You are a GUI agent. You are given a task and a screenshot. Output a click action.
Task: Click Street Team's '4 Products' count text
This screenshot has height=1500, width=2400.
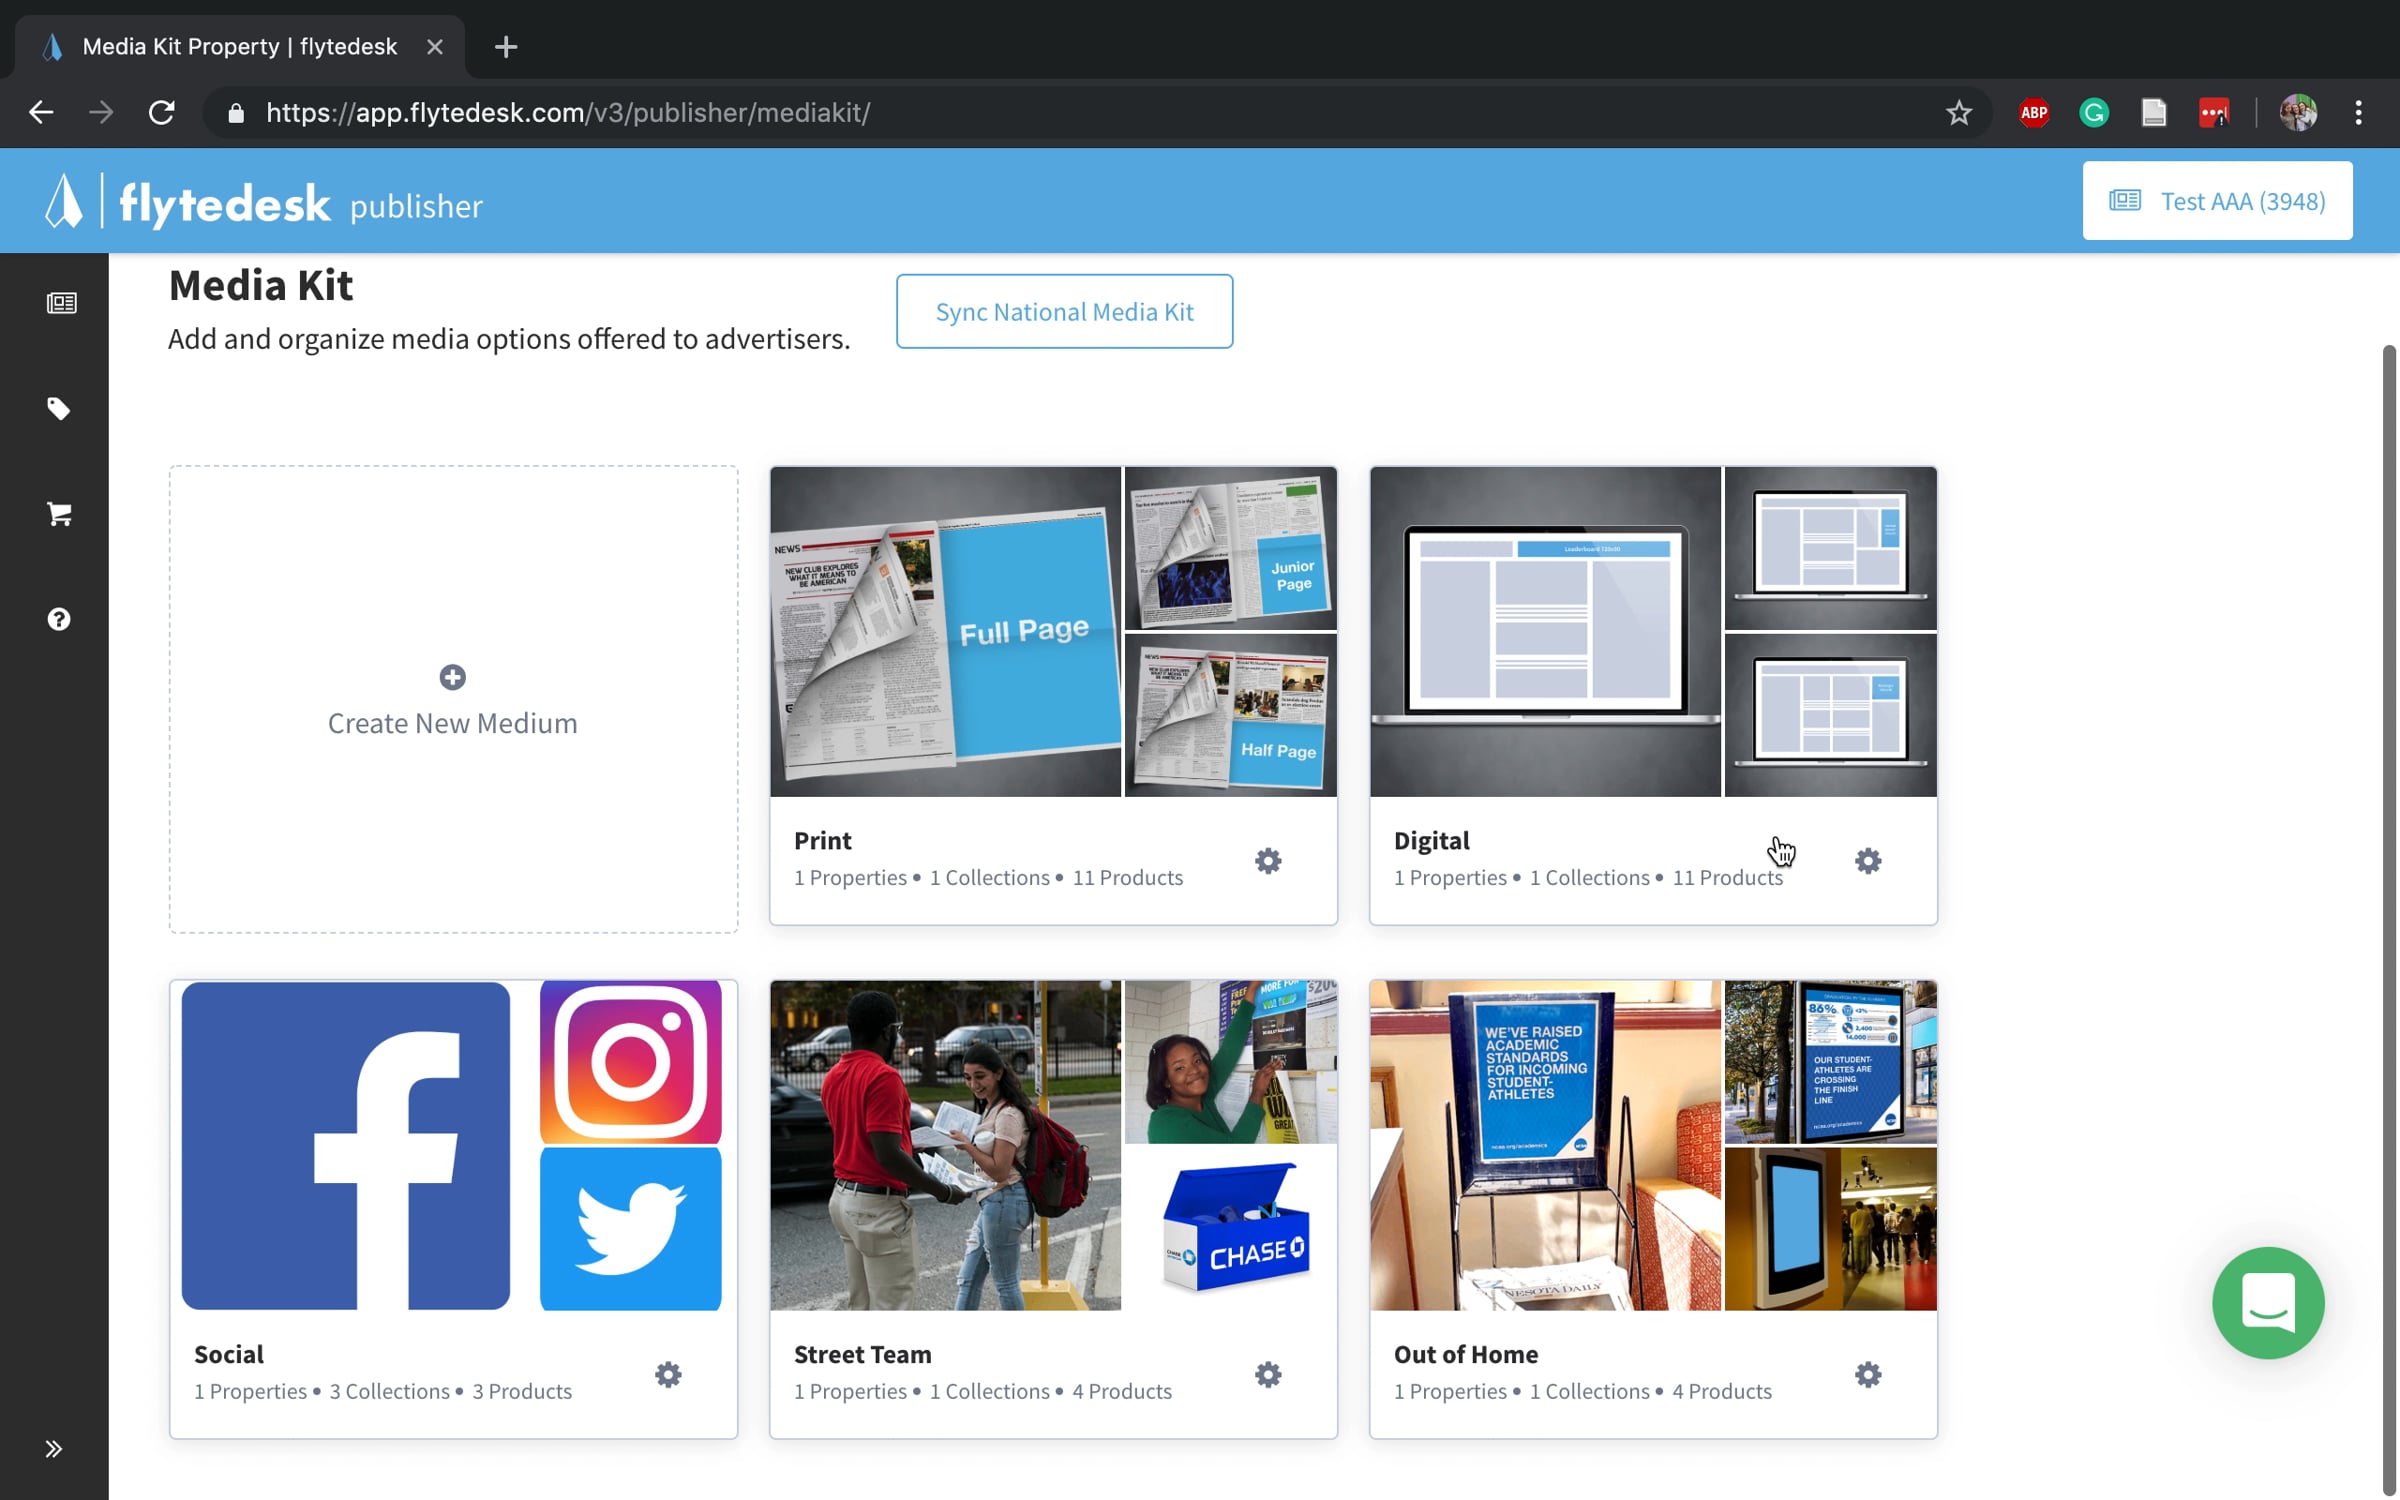coord(1122,1392)
